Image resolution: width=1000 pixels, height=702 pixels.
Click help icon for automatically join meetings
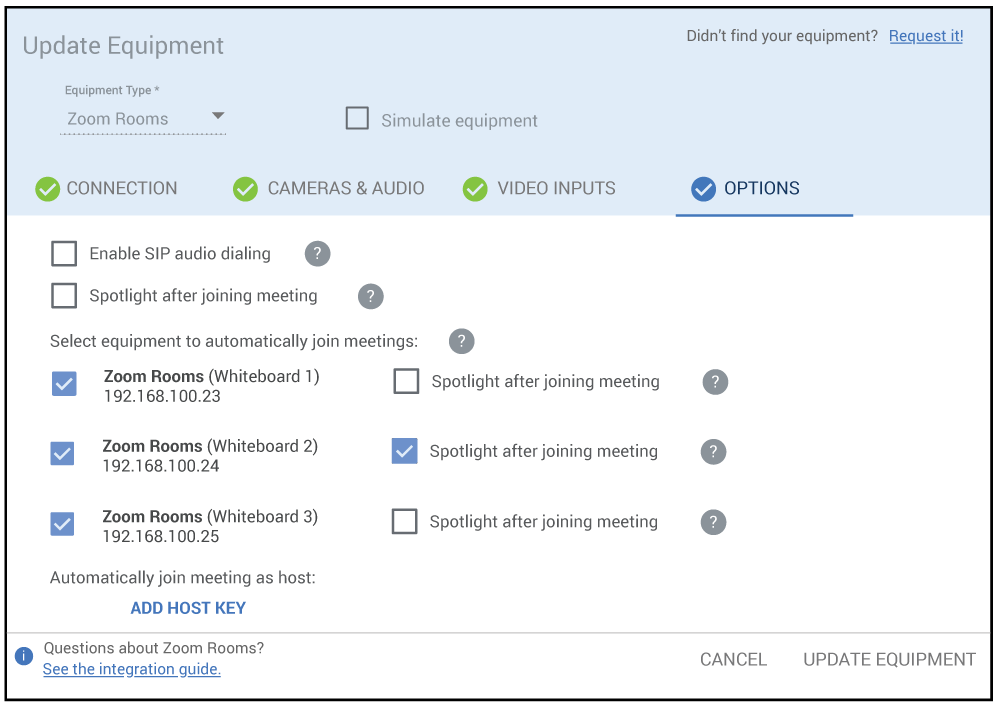click(461, 341)
